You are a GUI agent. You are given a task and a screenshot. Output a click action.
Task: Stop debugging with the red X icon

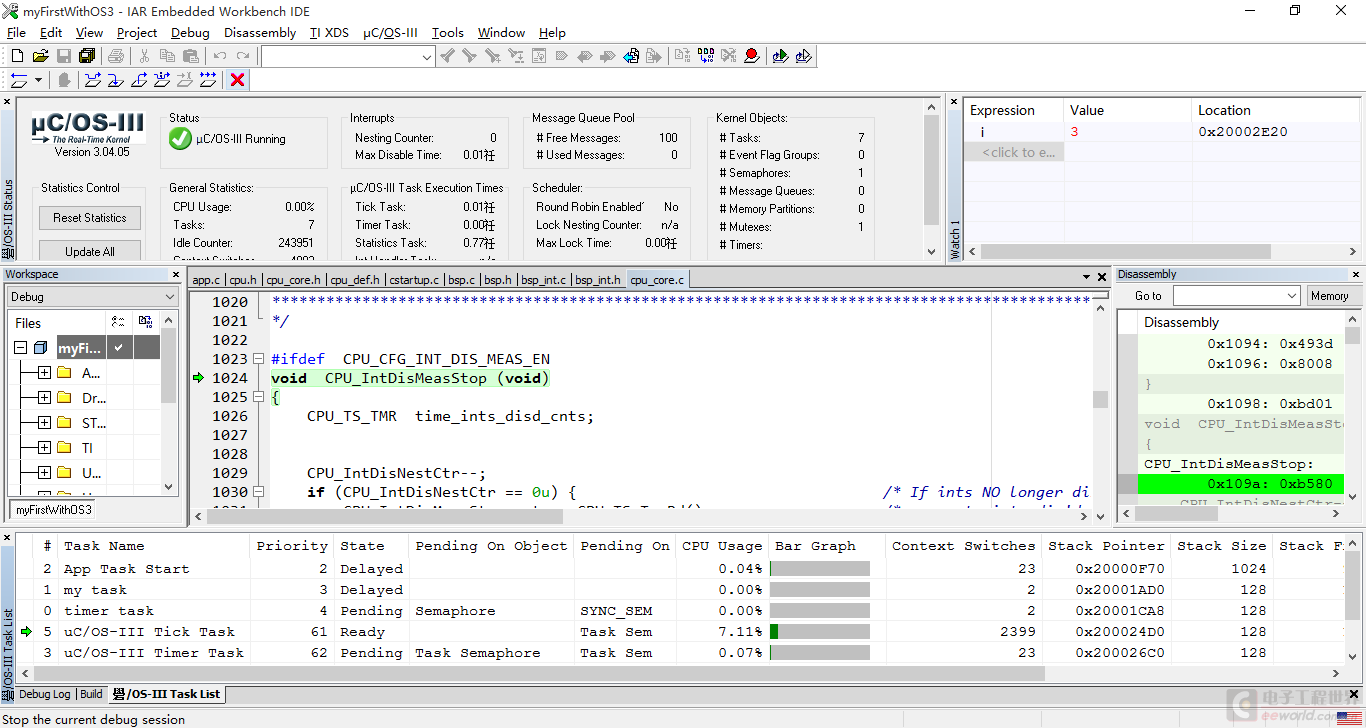point(238,80)
